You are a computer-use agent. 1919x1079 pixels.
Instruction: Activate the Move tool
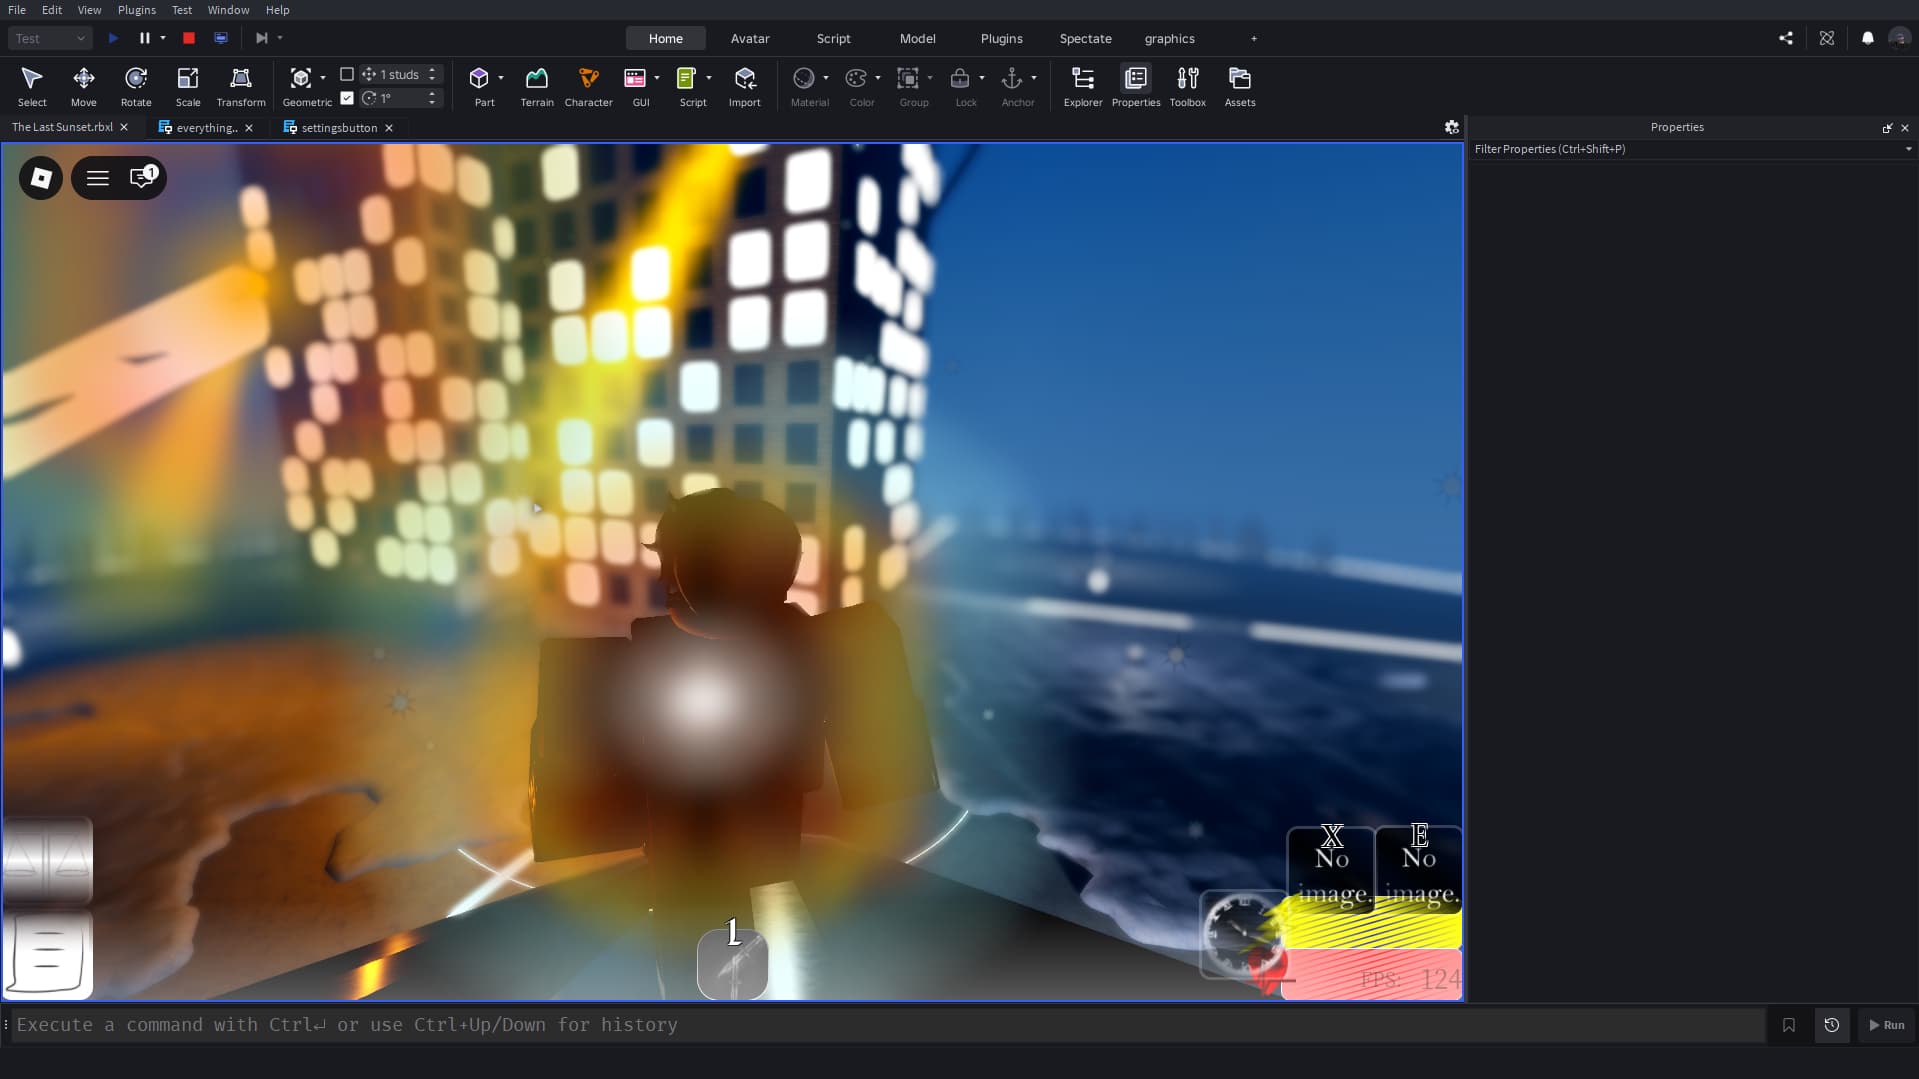pyautogui.click(x=84, y=86)
